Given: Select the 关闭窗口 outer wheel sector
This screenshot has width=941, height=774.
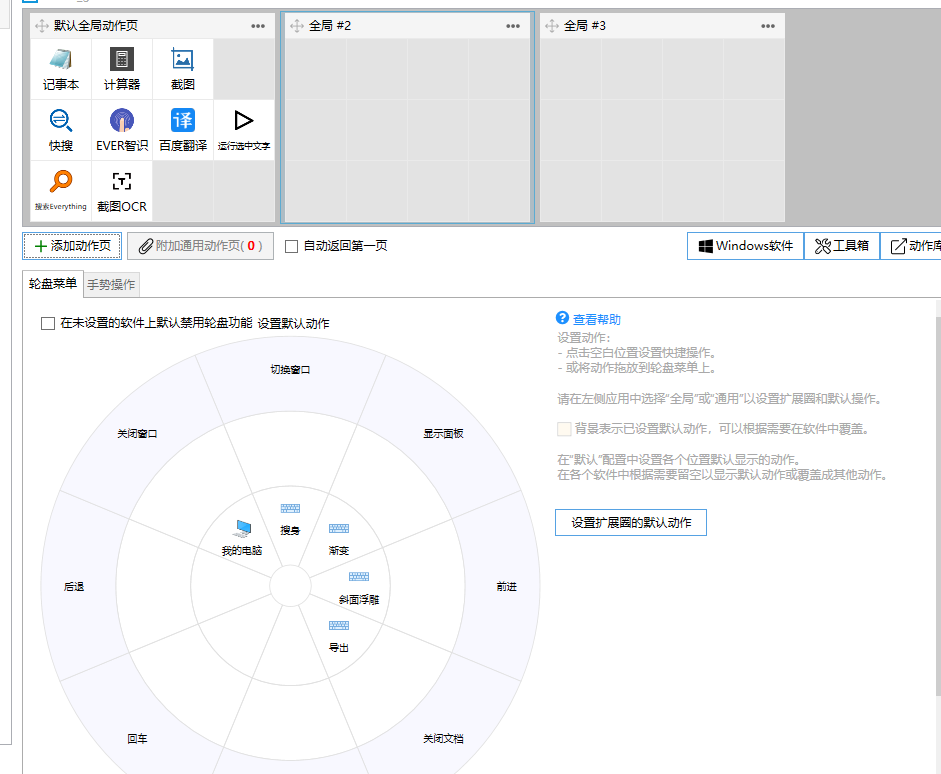Looking at the screenshot, I should tap(137, 433).
